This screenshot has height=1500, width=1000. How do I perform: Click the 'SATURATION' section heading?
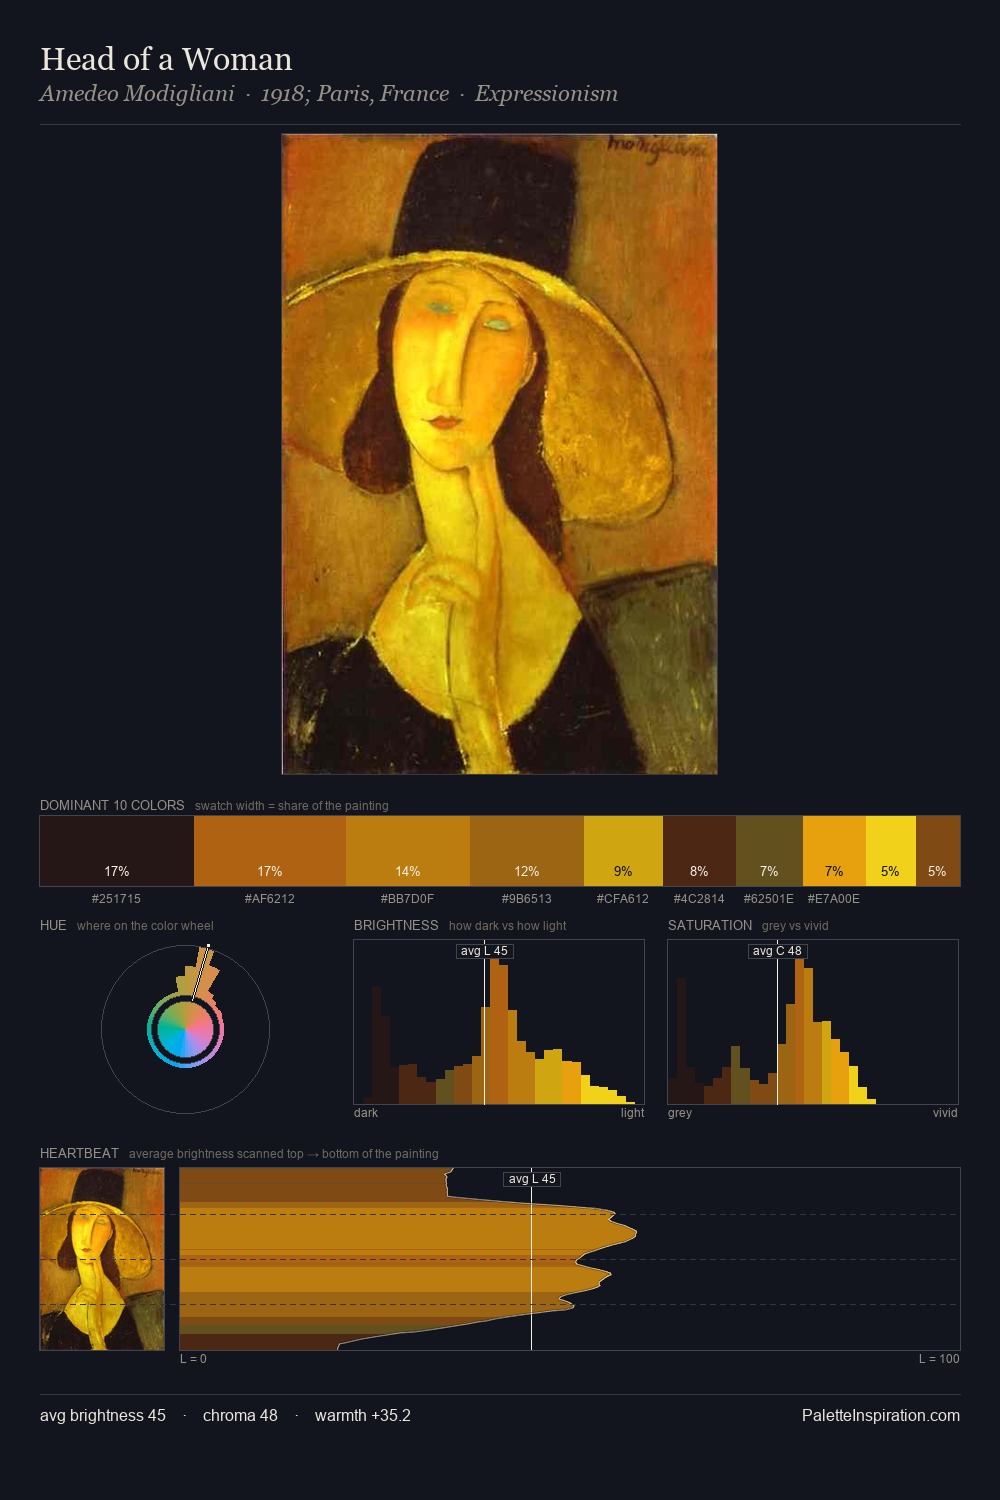[x=710, y=925]
